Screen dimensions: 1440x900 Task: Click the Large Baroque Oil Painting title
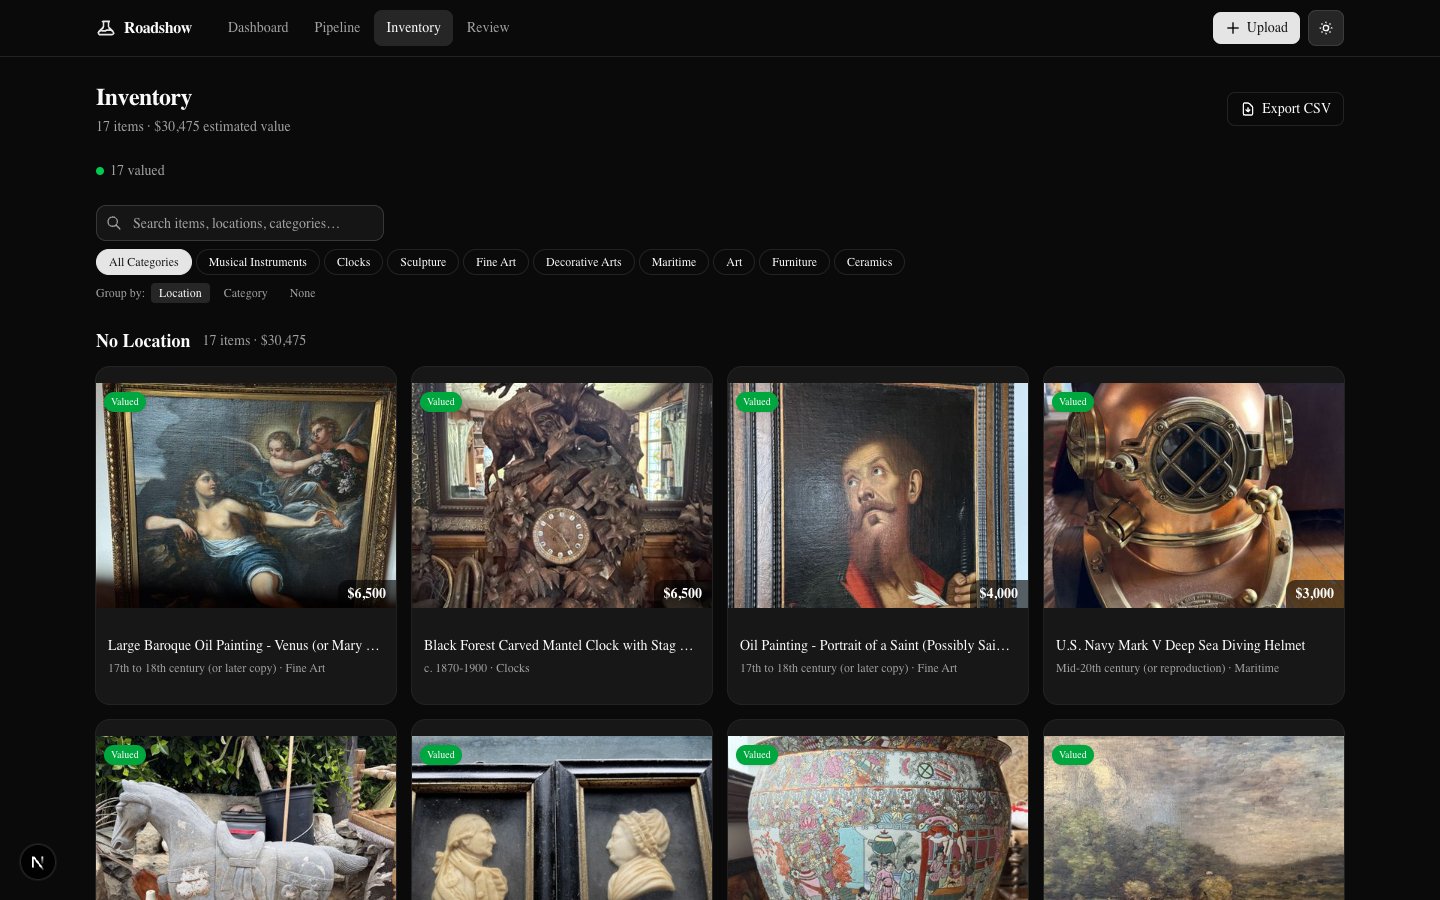tap(244, 645)
